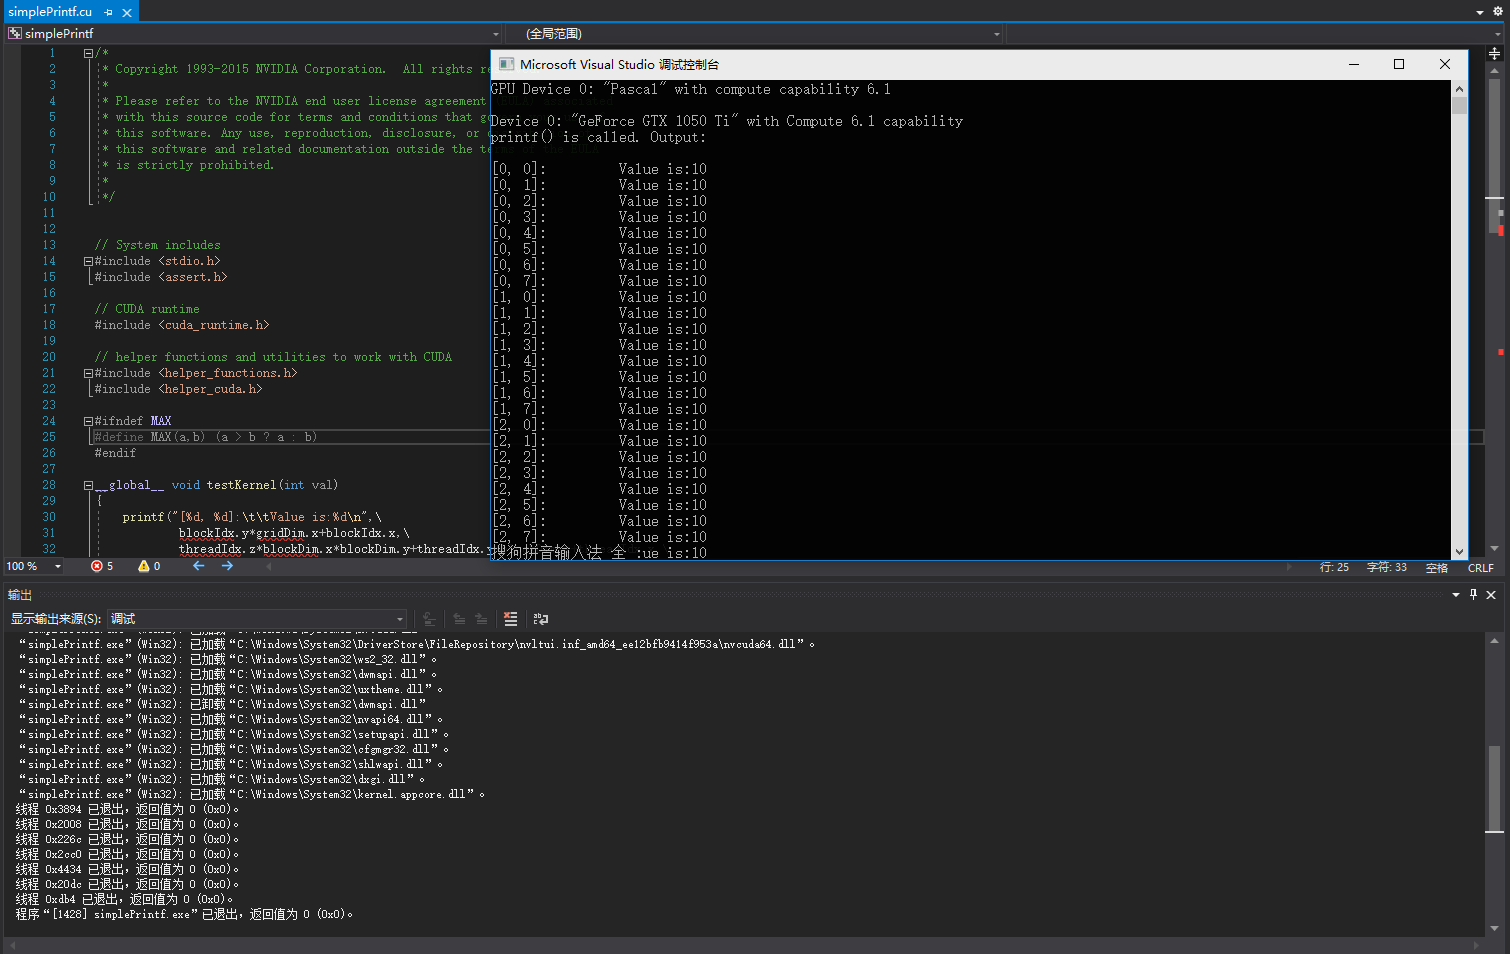Click the output panel scroll-down arrow
This screenshot has height=954, width=1510.
tap(1494, 928)
